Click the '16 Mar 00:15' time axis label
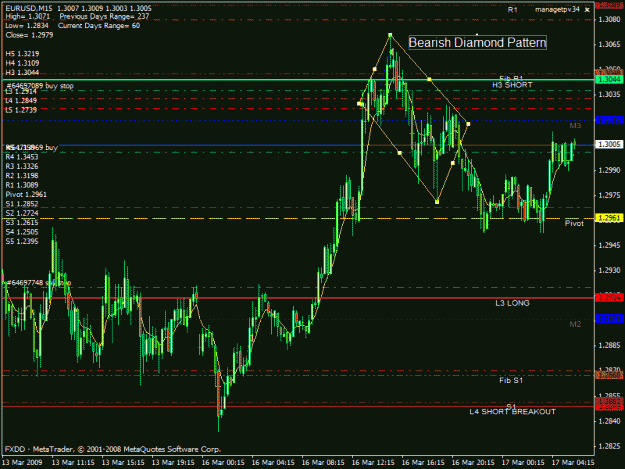The image size is (625, 469). (x=223, y=463)
